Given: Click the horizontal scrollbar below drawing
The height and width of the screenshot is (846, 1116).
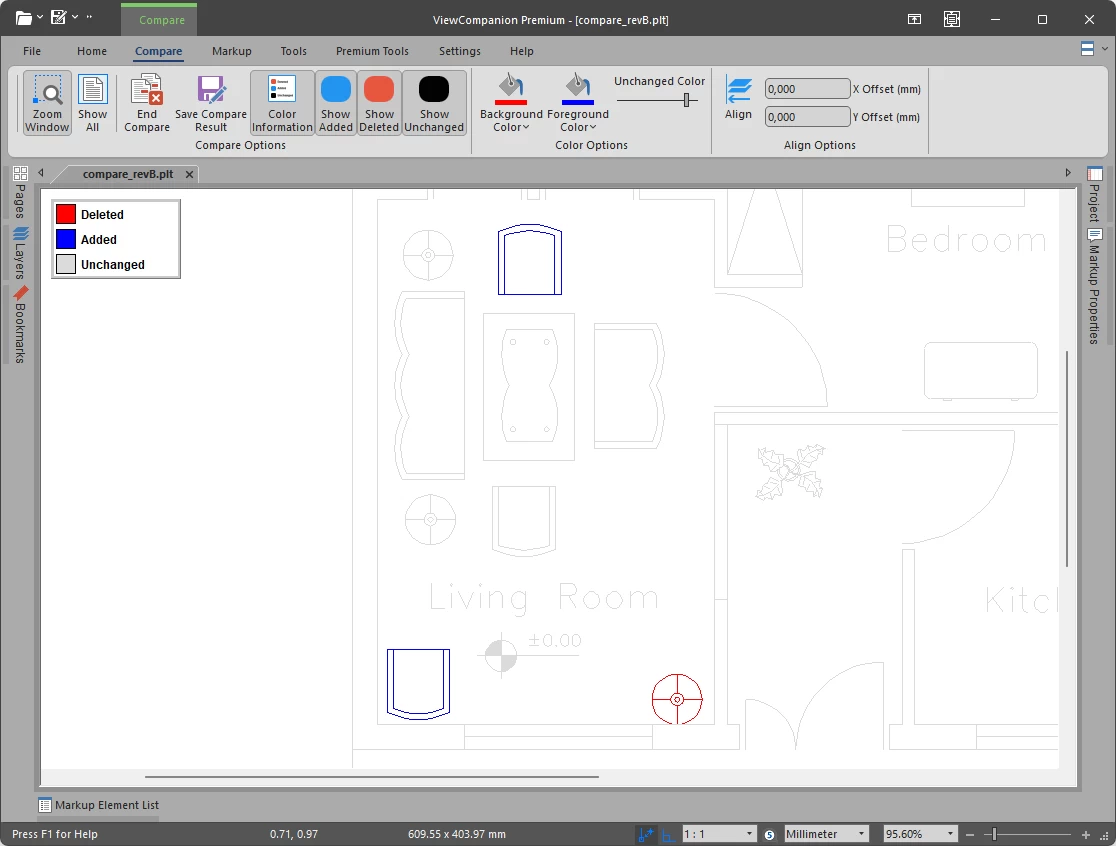Looking at the screenshot, I should [x=372, y=777].
